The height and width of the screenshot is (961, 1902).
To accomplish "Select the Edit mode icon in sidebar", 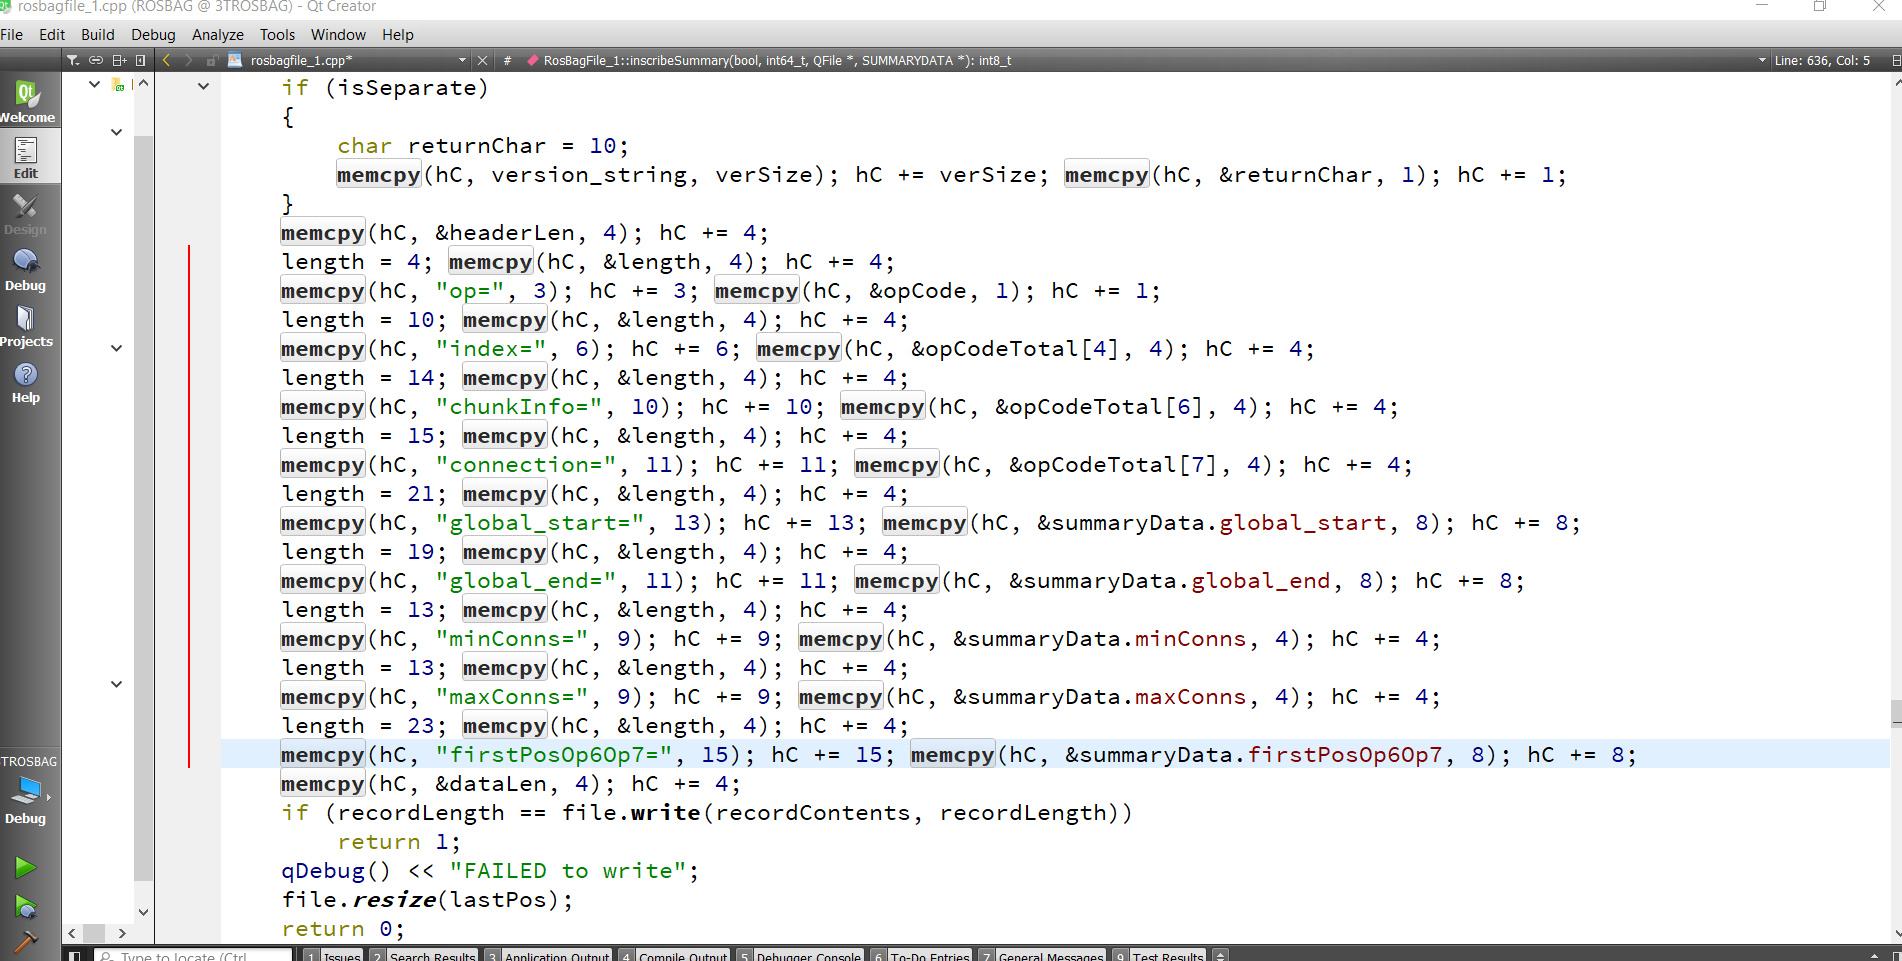I will click(x=27, y=155).
